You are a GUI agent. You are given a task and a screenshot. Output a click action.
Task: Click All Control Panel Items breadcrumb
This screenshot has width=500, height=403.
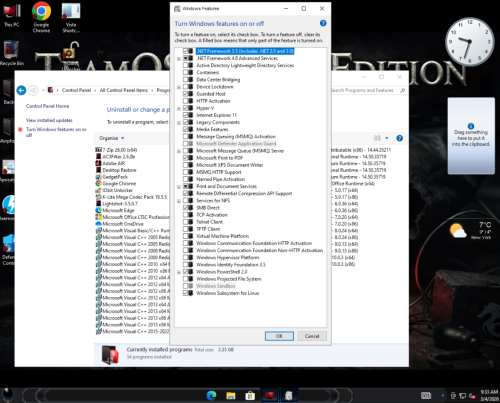tap(124, 90)
